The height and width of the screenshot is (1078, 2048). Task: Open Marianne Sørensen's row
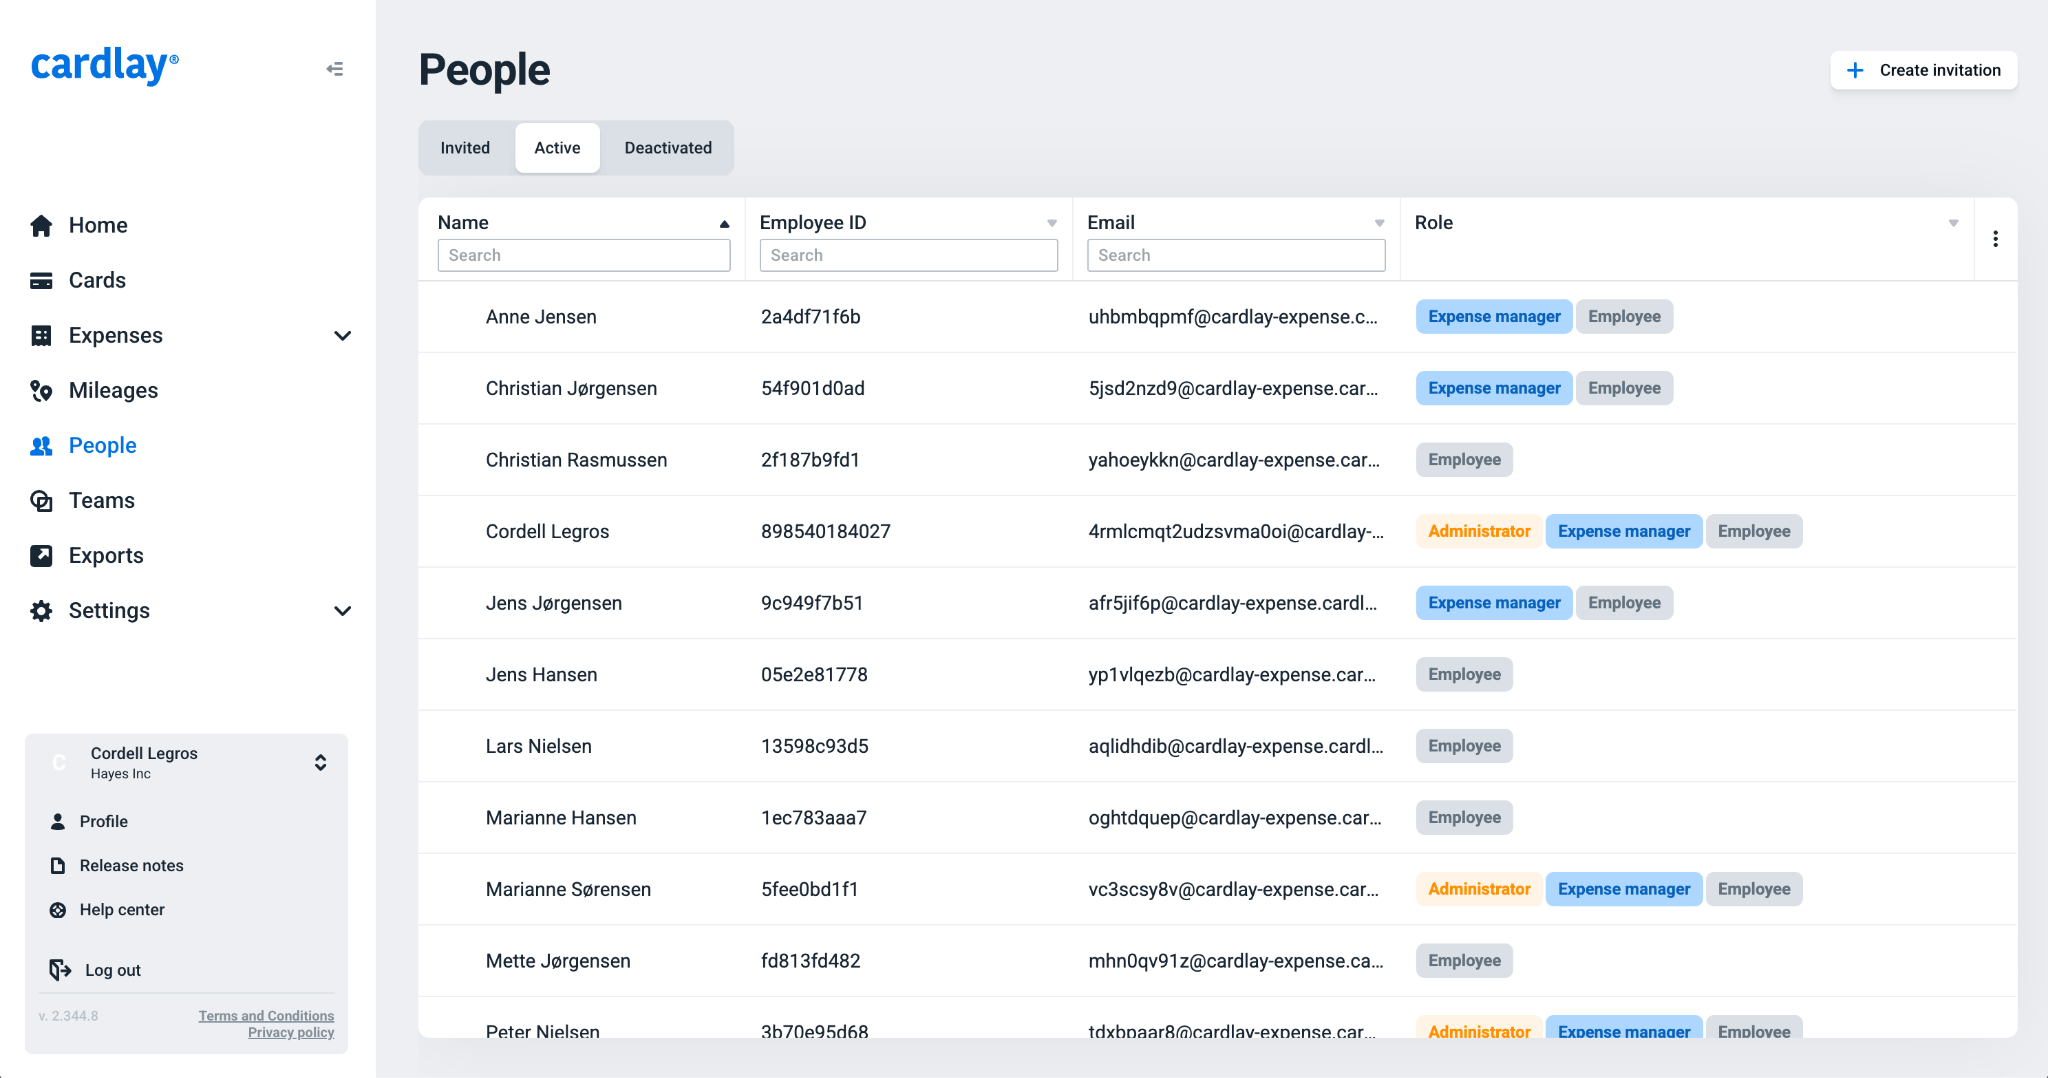coord(1217,889)
